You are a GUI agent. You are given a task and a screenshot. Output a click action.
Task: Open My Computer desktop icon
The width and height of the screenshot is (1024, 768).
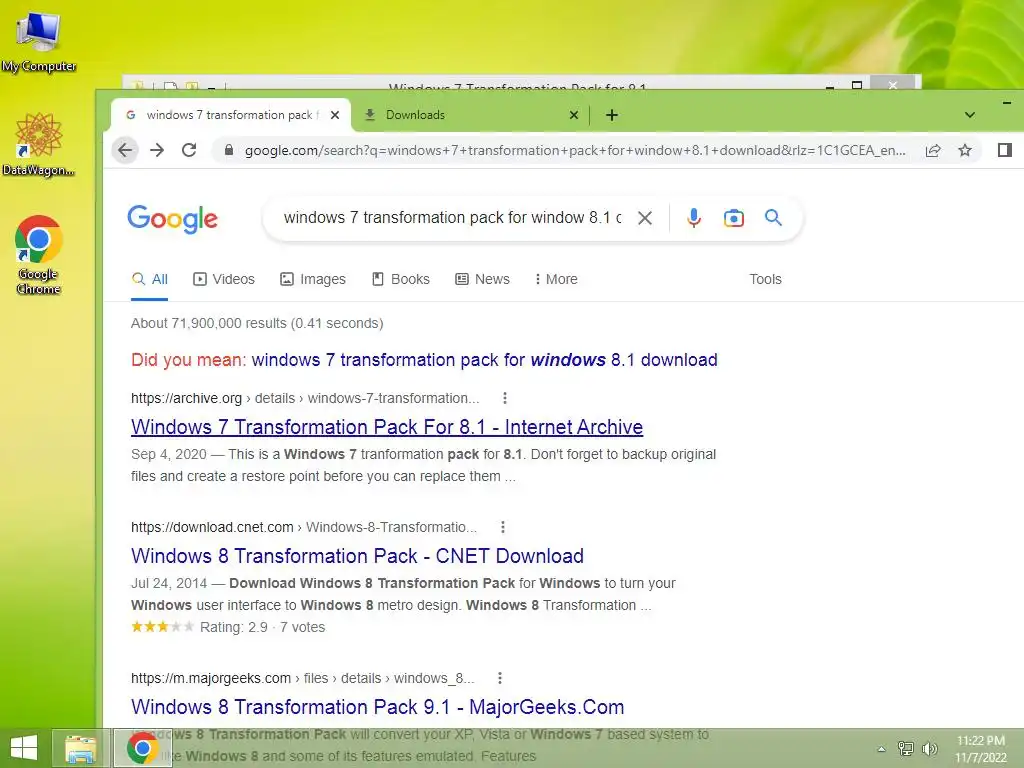39,40
